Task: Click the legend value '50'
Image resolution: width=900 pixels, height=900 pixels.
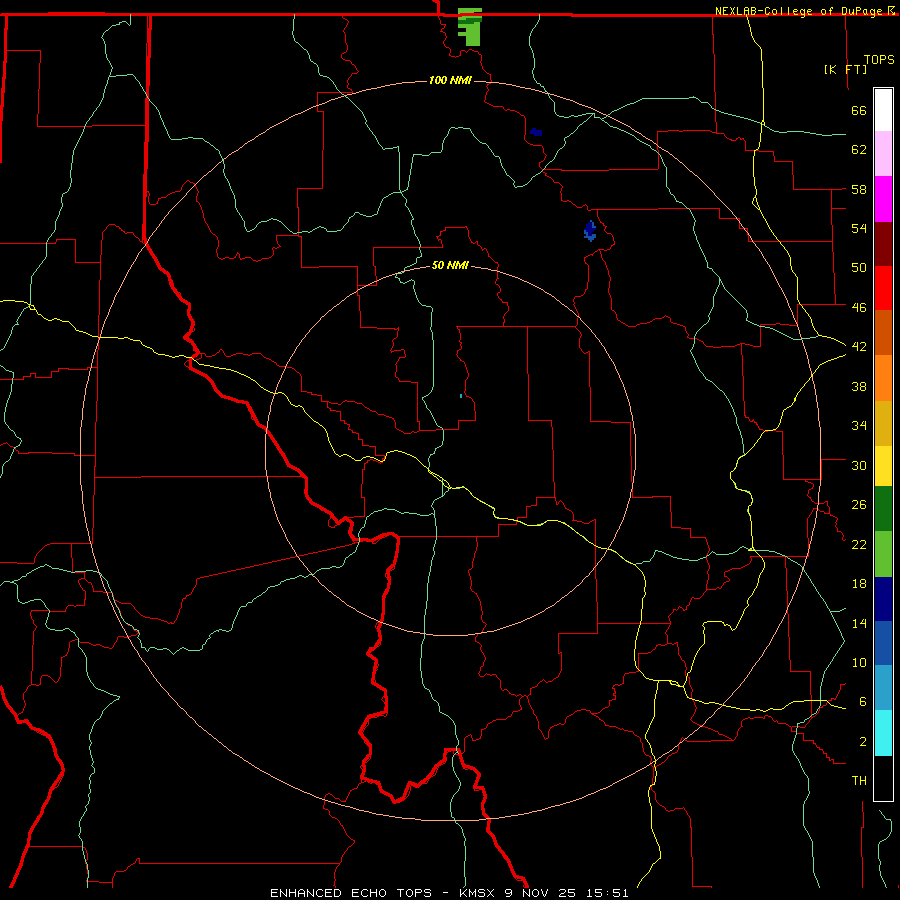Action: 859,268
